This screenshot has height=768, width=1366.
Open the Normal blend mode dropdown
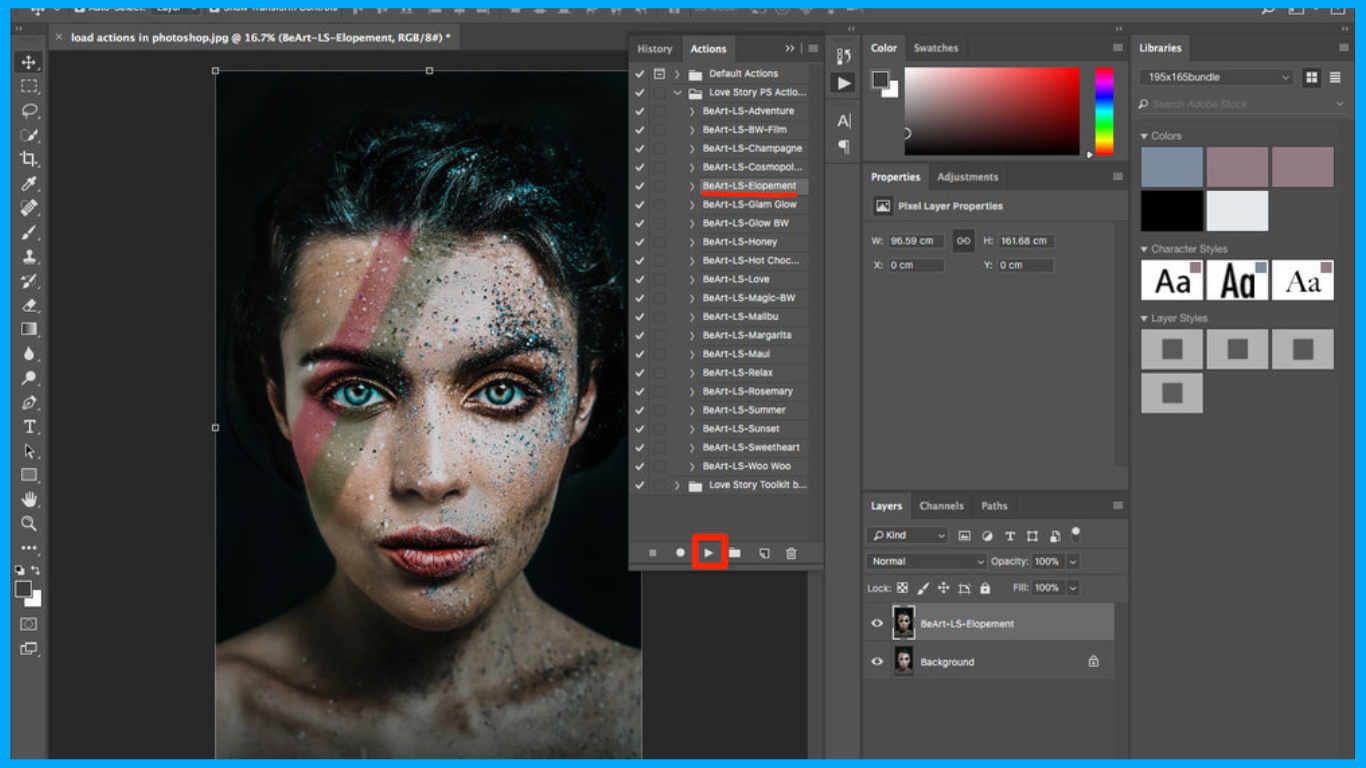point(927,562)
